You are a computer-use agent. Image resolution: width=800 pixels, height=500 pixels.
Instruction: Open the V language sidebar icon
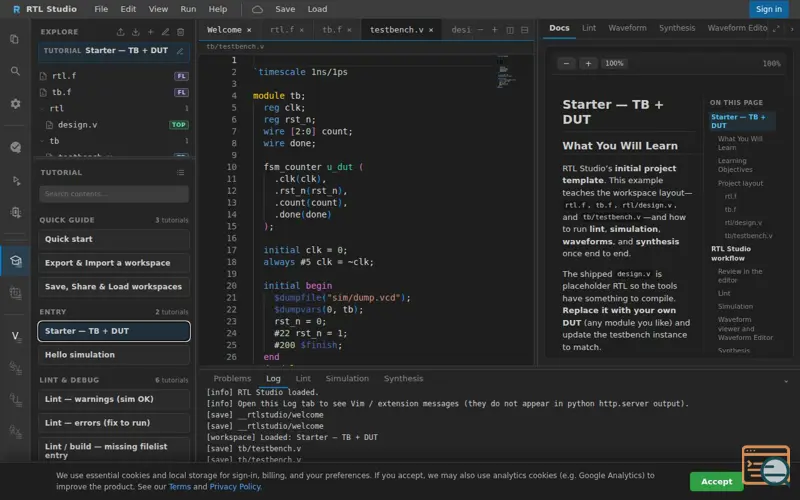[x=15, y=336]
